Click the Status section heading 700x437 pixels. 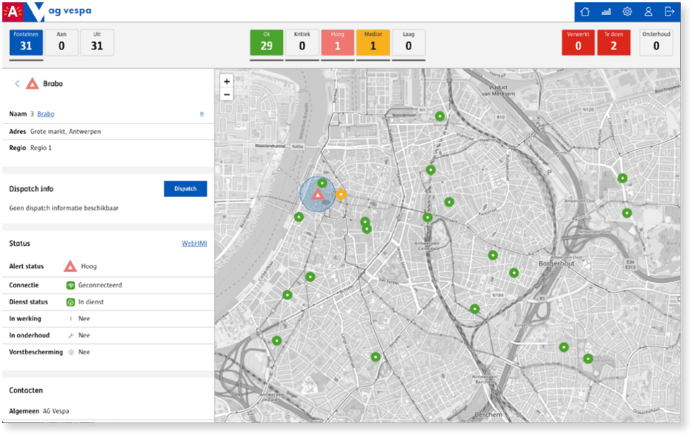tap(20, 243)
